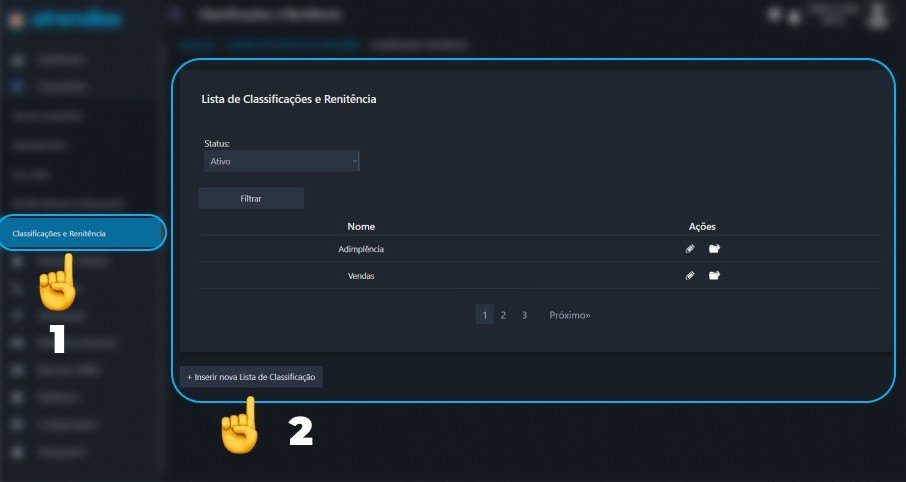
Task: Click the Ações column header
Action: (x=702, y=227)
